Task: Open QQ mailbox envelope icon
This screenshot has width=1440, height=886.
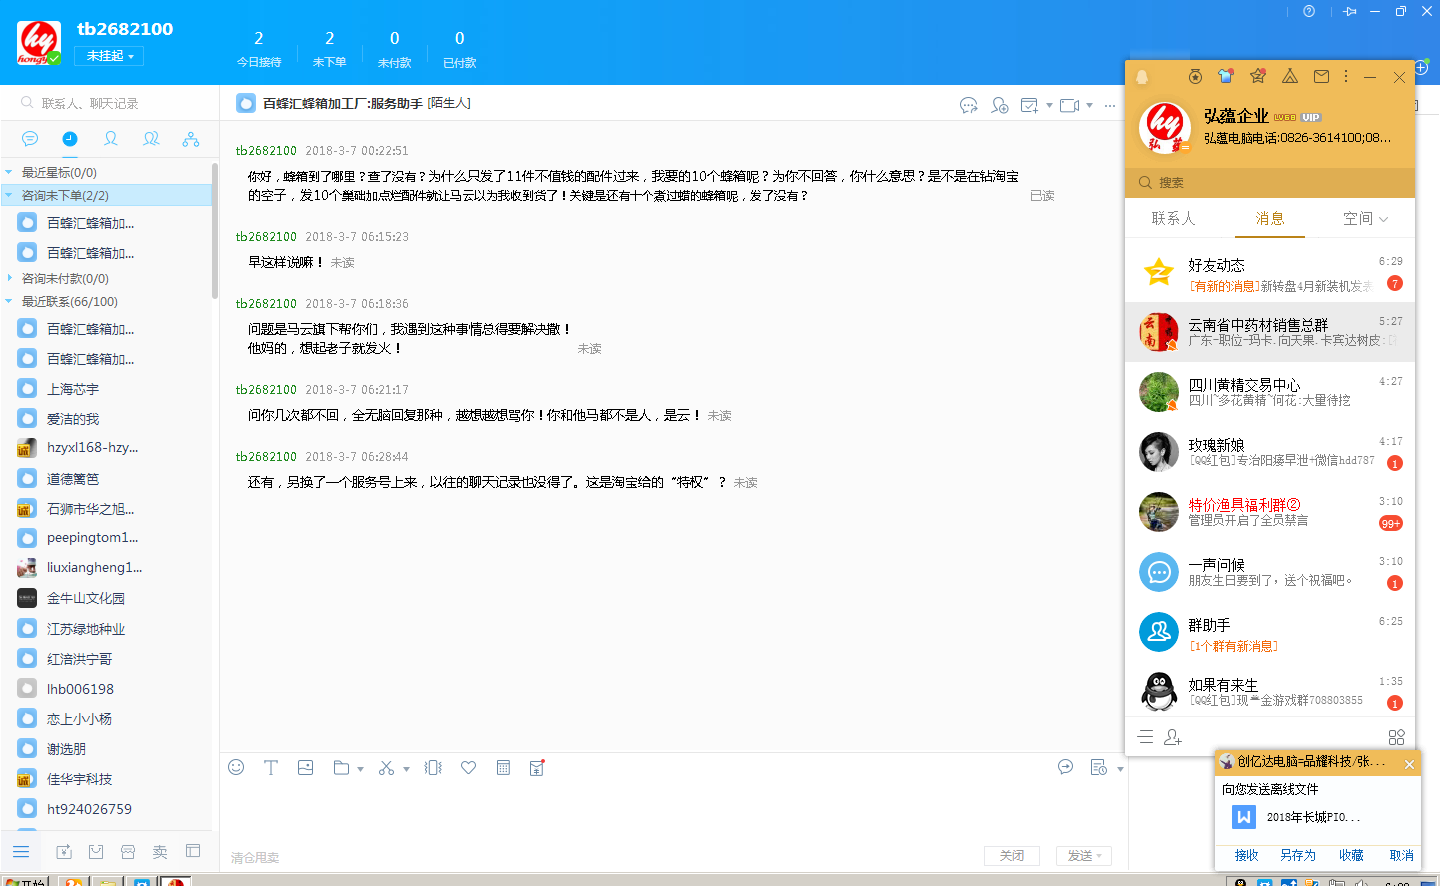Action: coord(1321,76)
